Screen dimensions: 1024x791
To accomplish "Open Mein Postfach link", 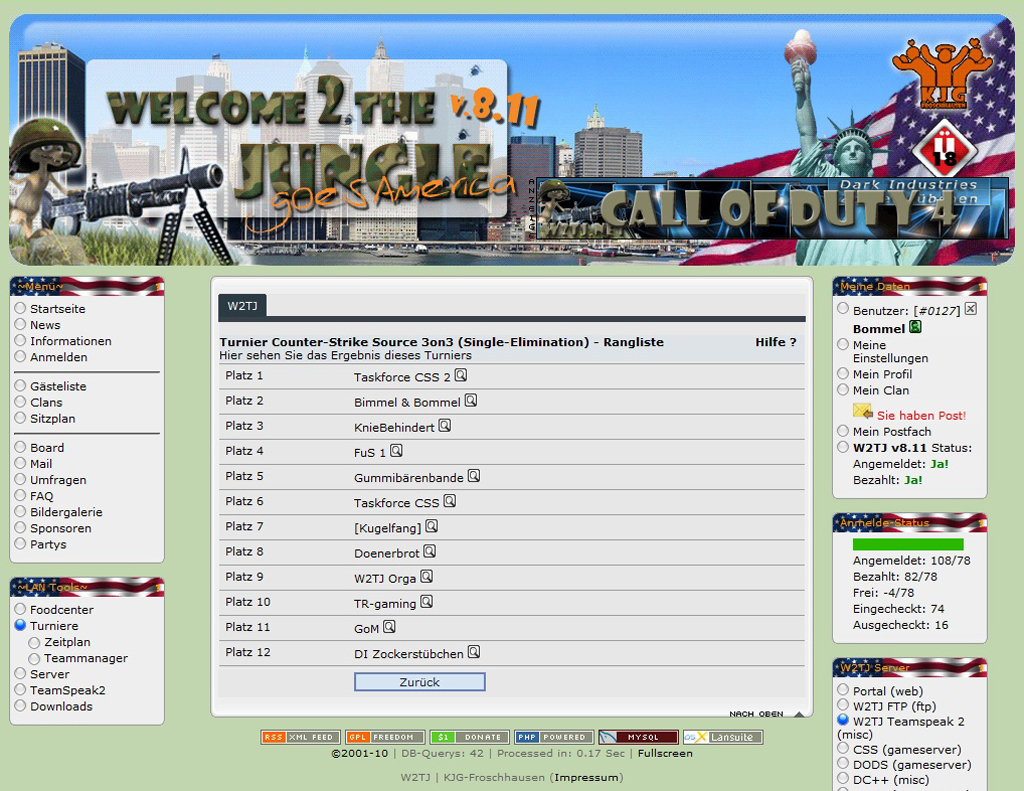I will [x=892, y=431].
